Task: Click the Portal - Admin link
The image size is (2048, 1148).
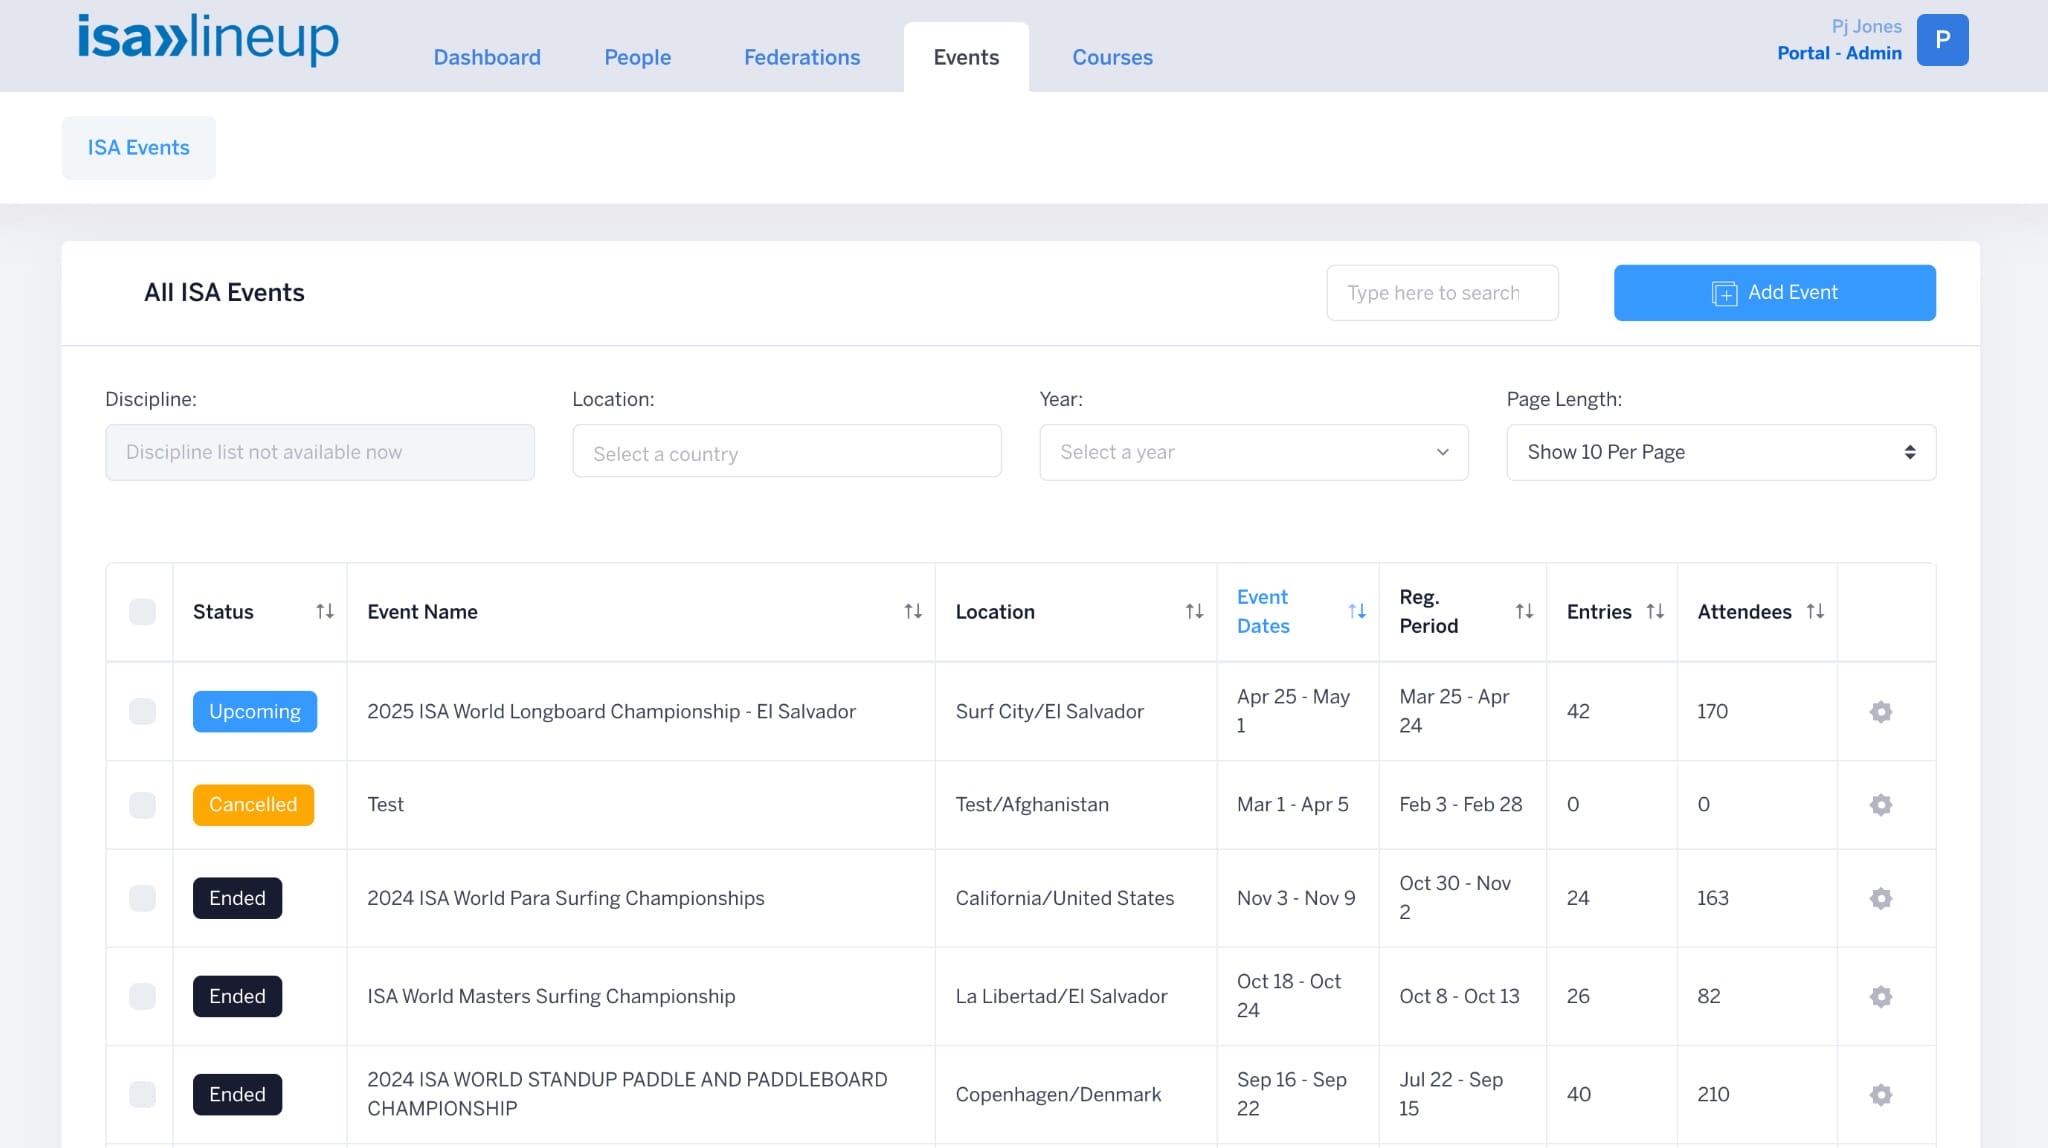Action: tap(1839, 53)
